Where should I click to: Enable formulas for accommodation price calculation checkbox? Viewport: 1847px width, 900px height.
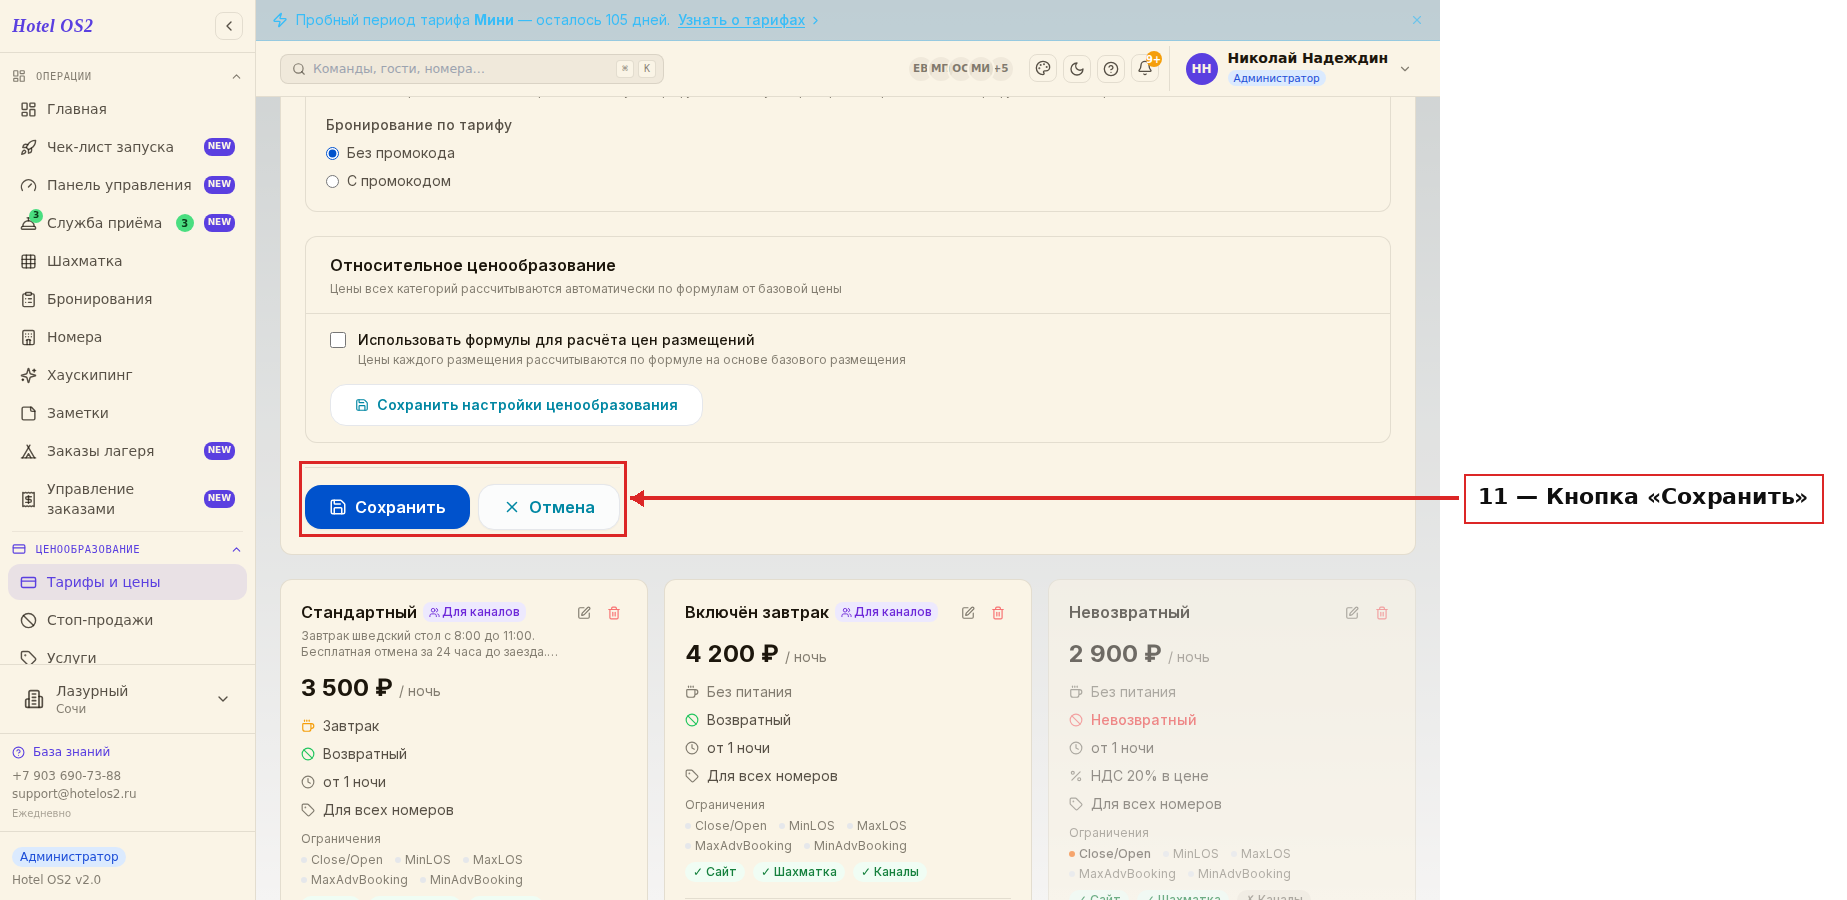point(338,340)
